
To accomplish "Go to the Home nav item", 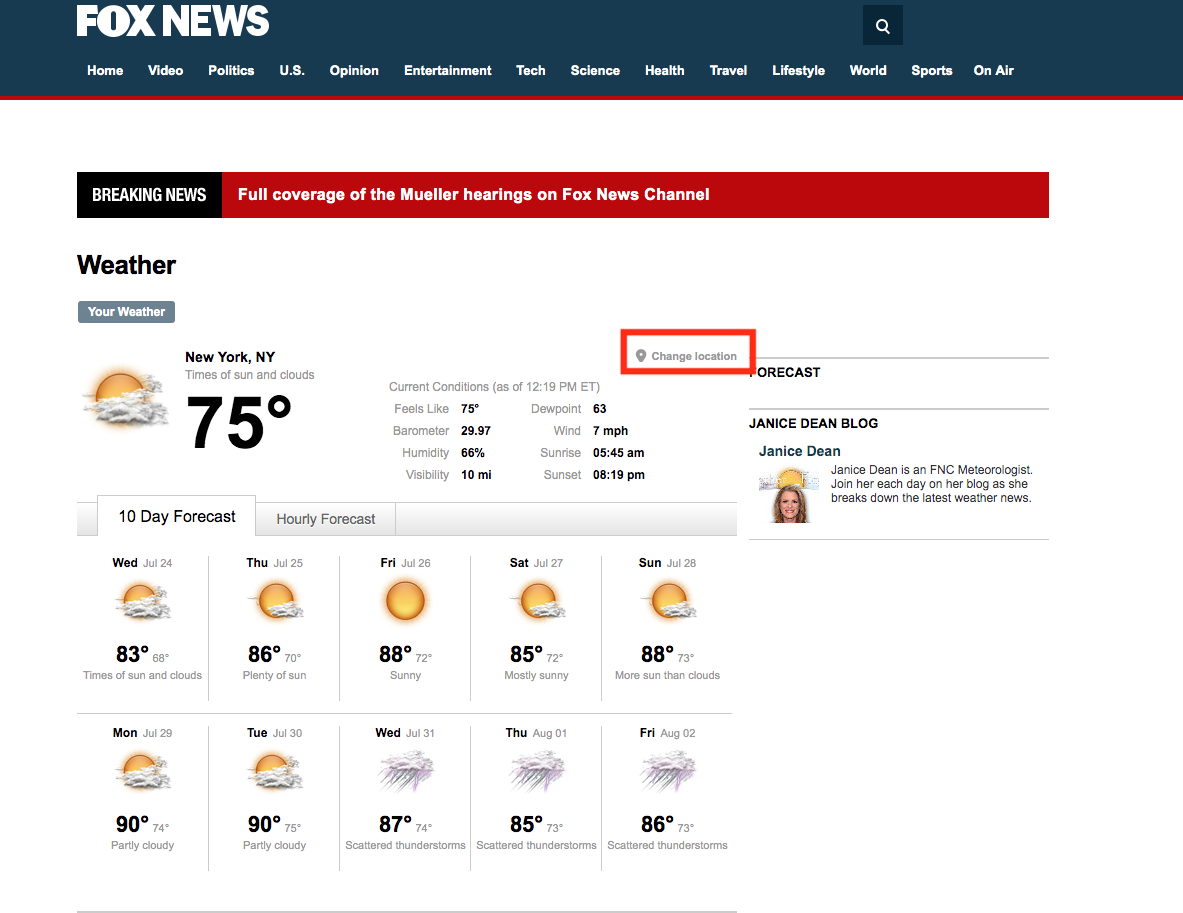I will click(x=105, y=70).
